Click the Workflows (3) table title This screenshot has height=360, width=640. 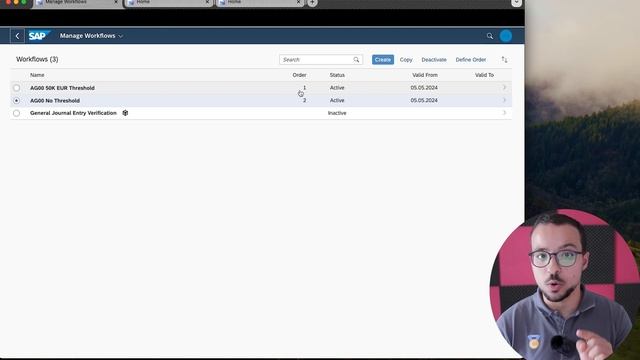(x=37, y=59)
